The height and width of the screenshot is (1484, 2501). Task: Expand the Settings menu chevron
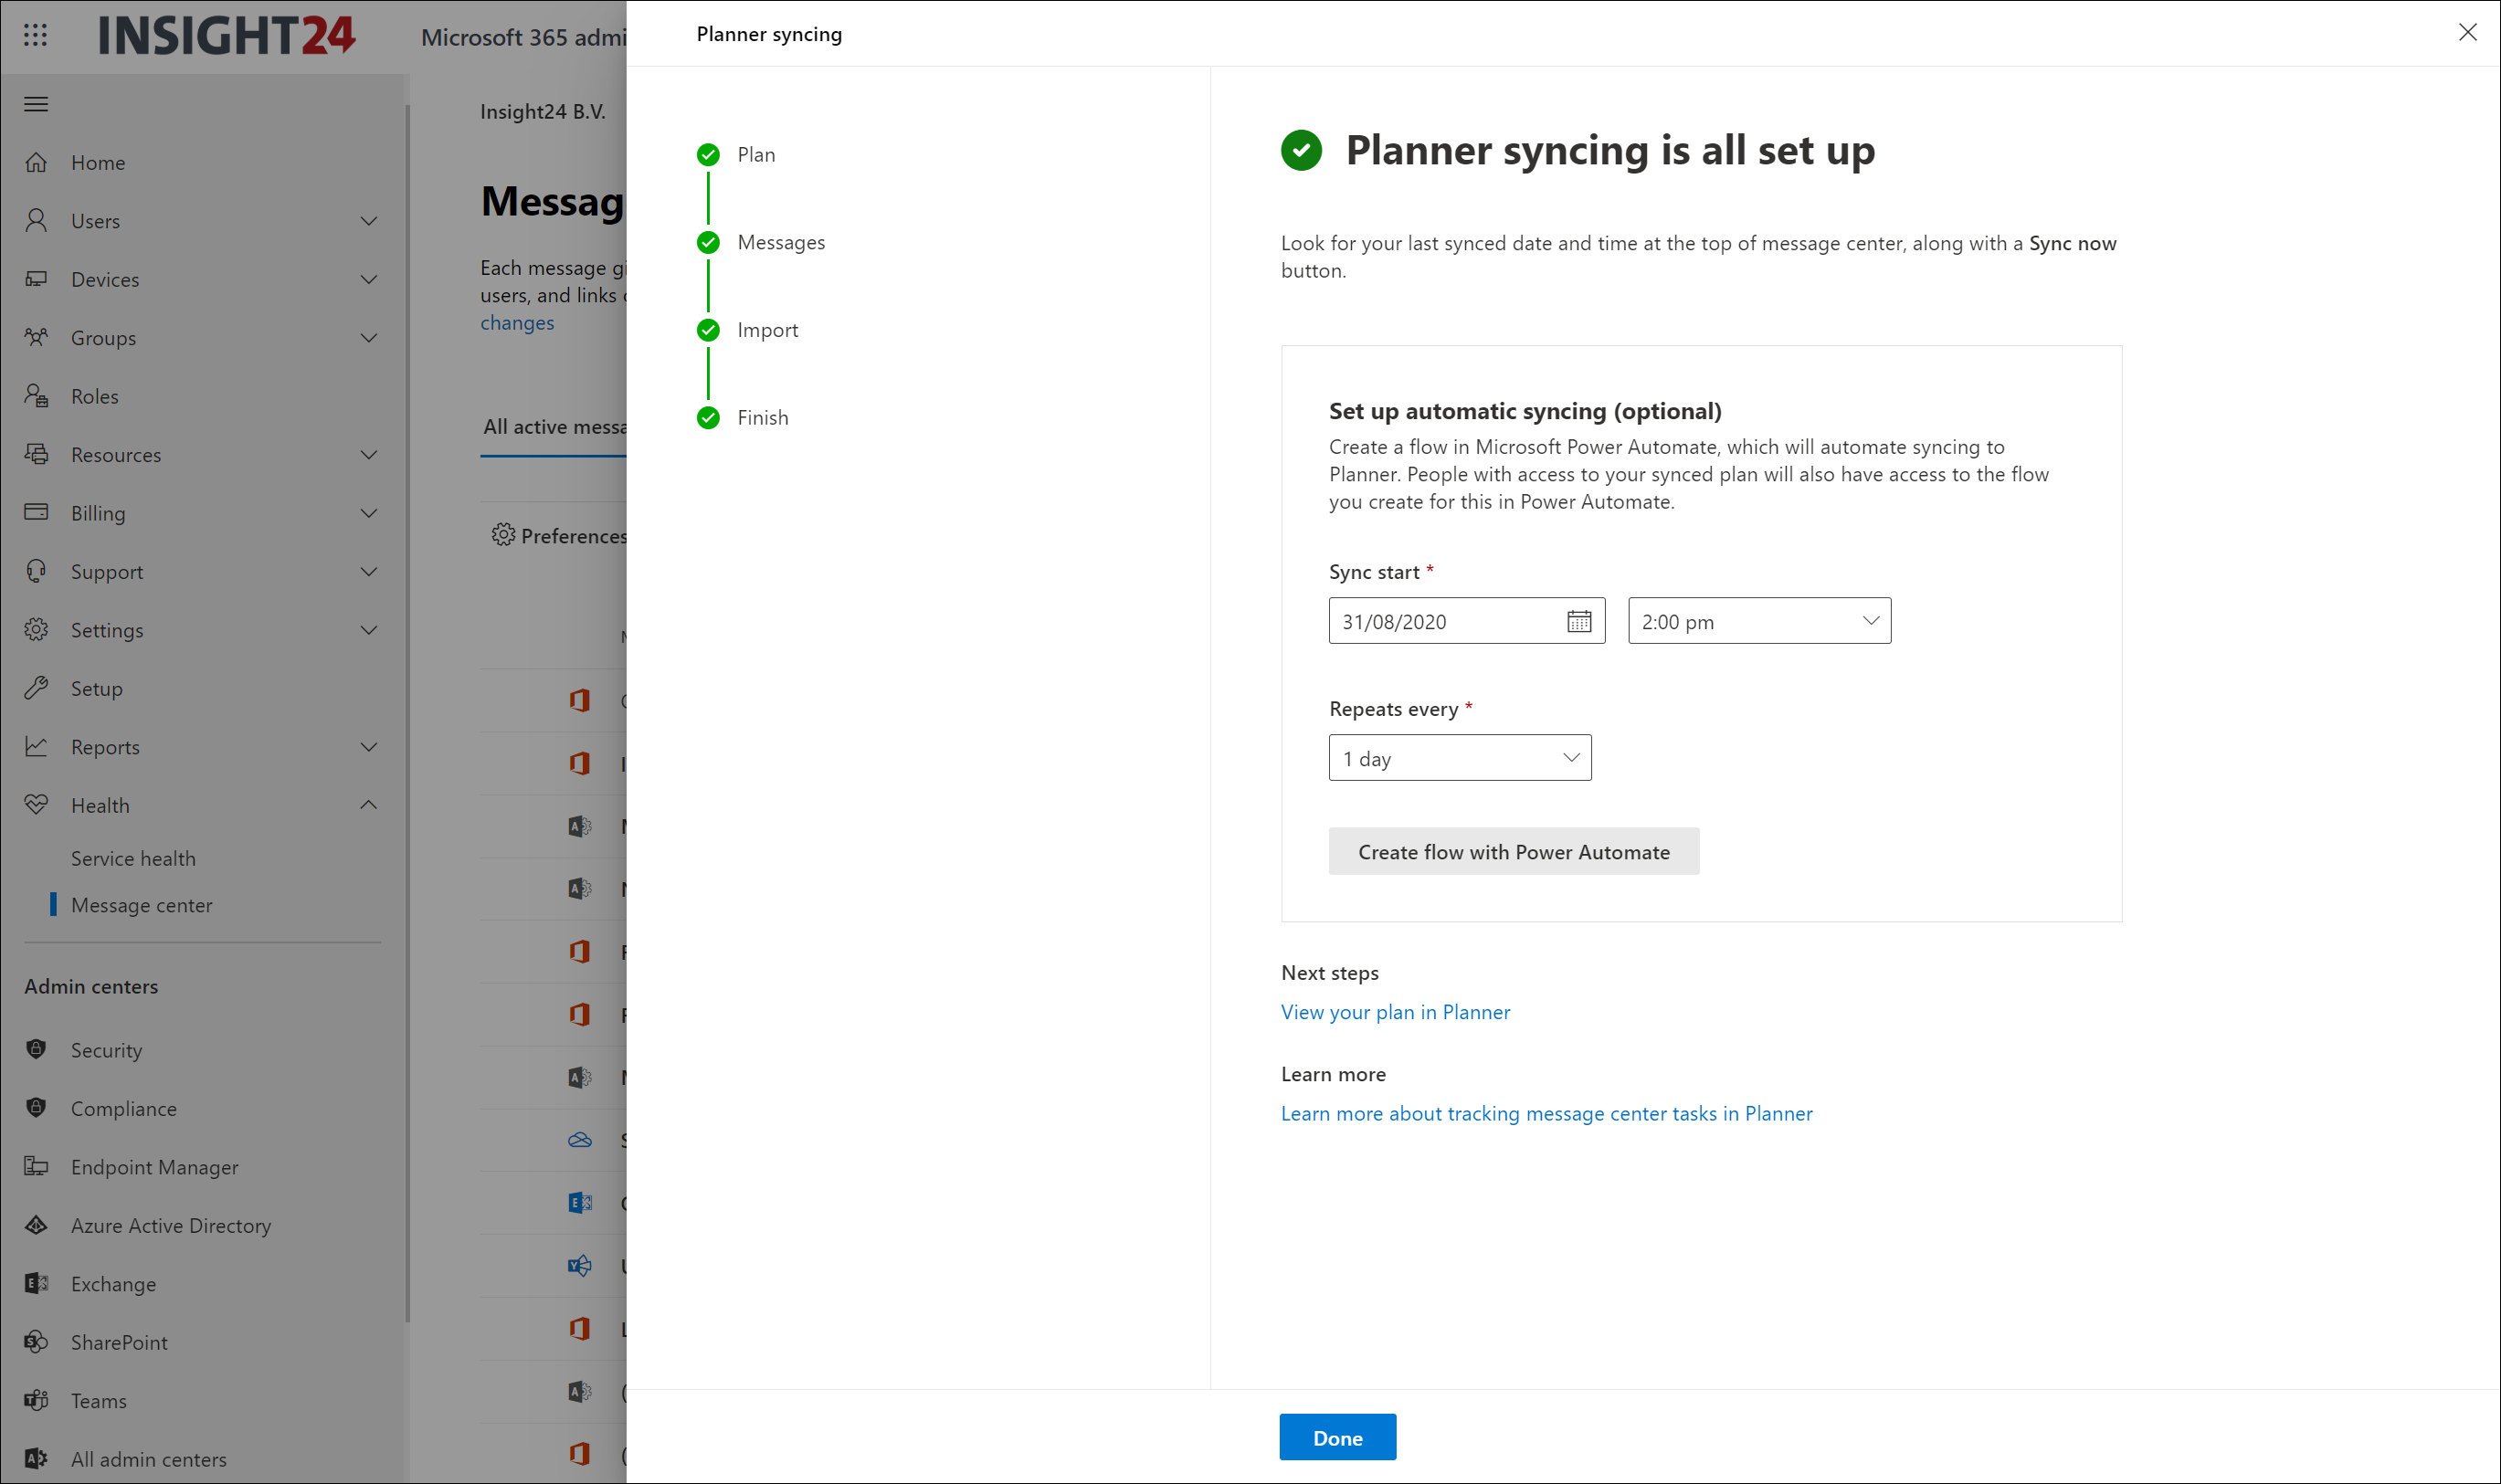pyautogui.click(x=369, y=630)
